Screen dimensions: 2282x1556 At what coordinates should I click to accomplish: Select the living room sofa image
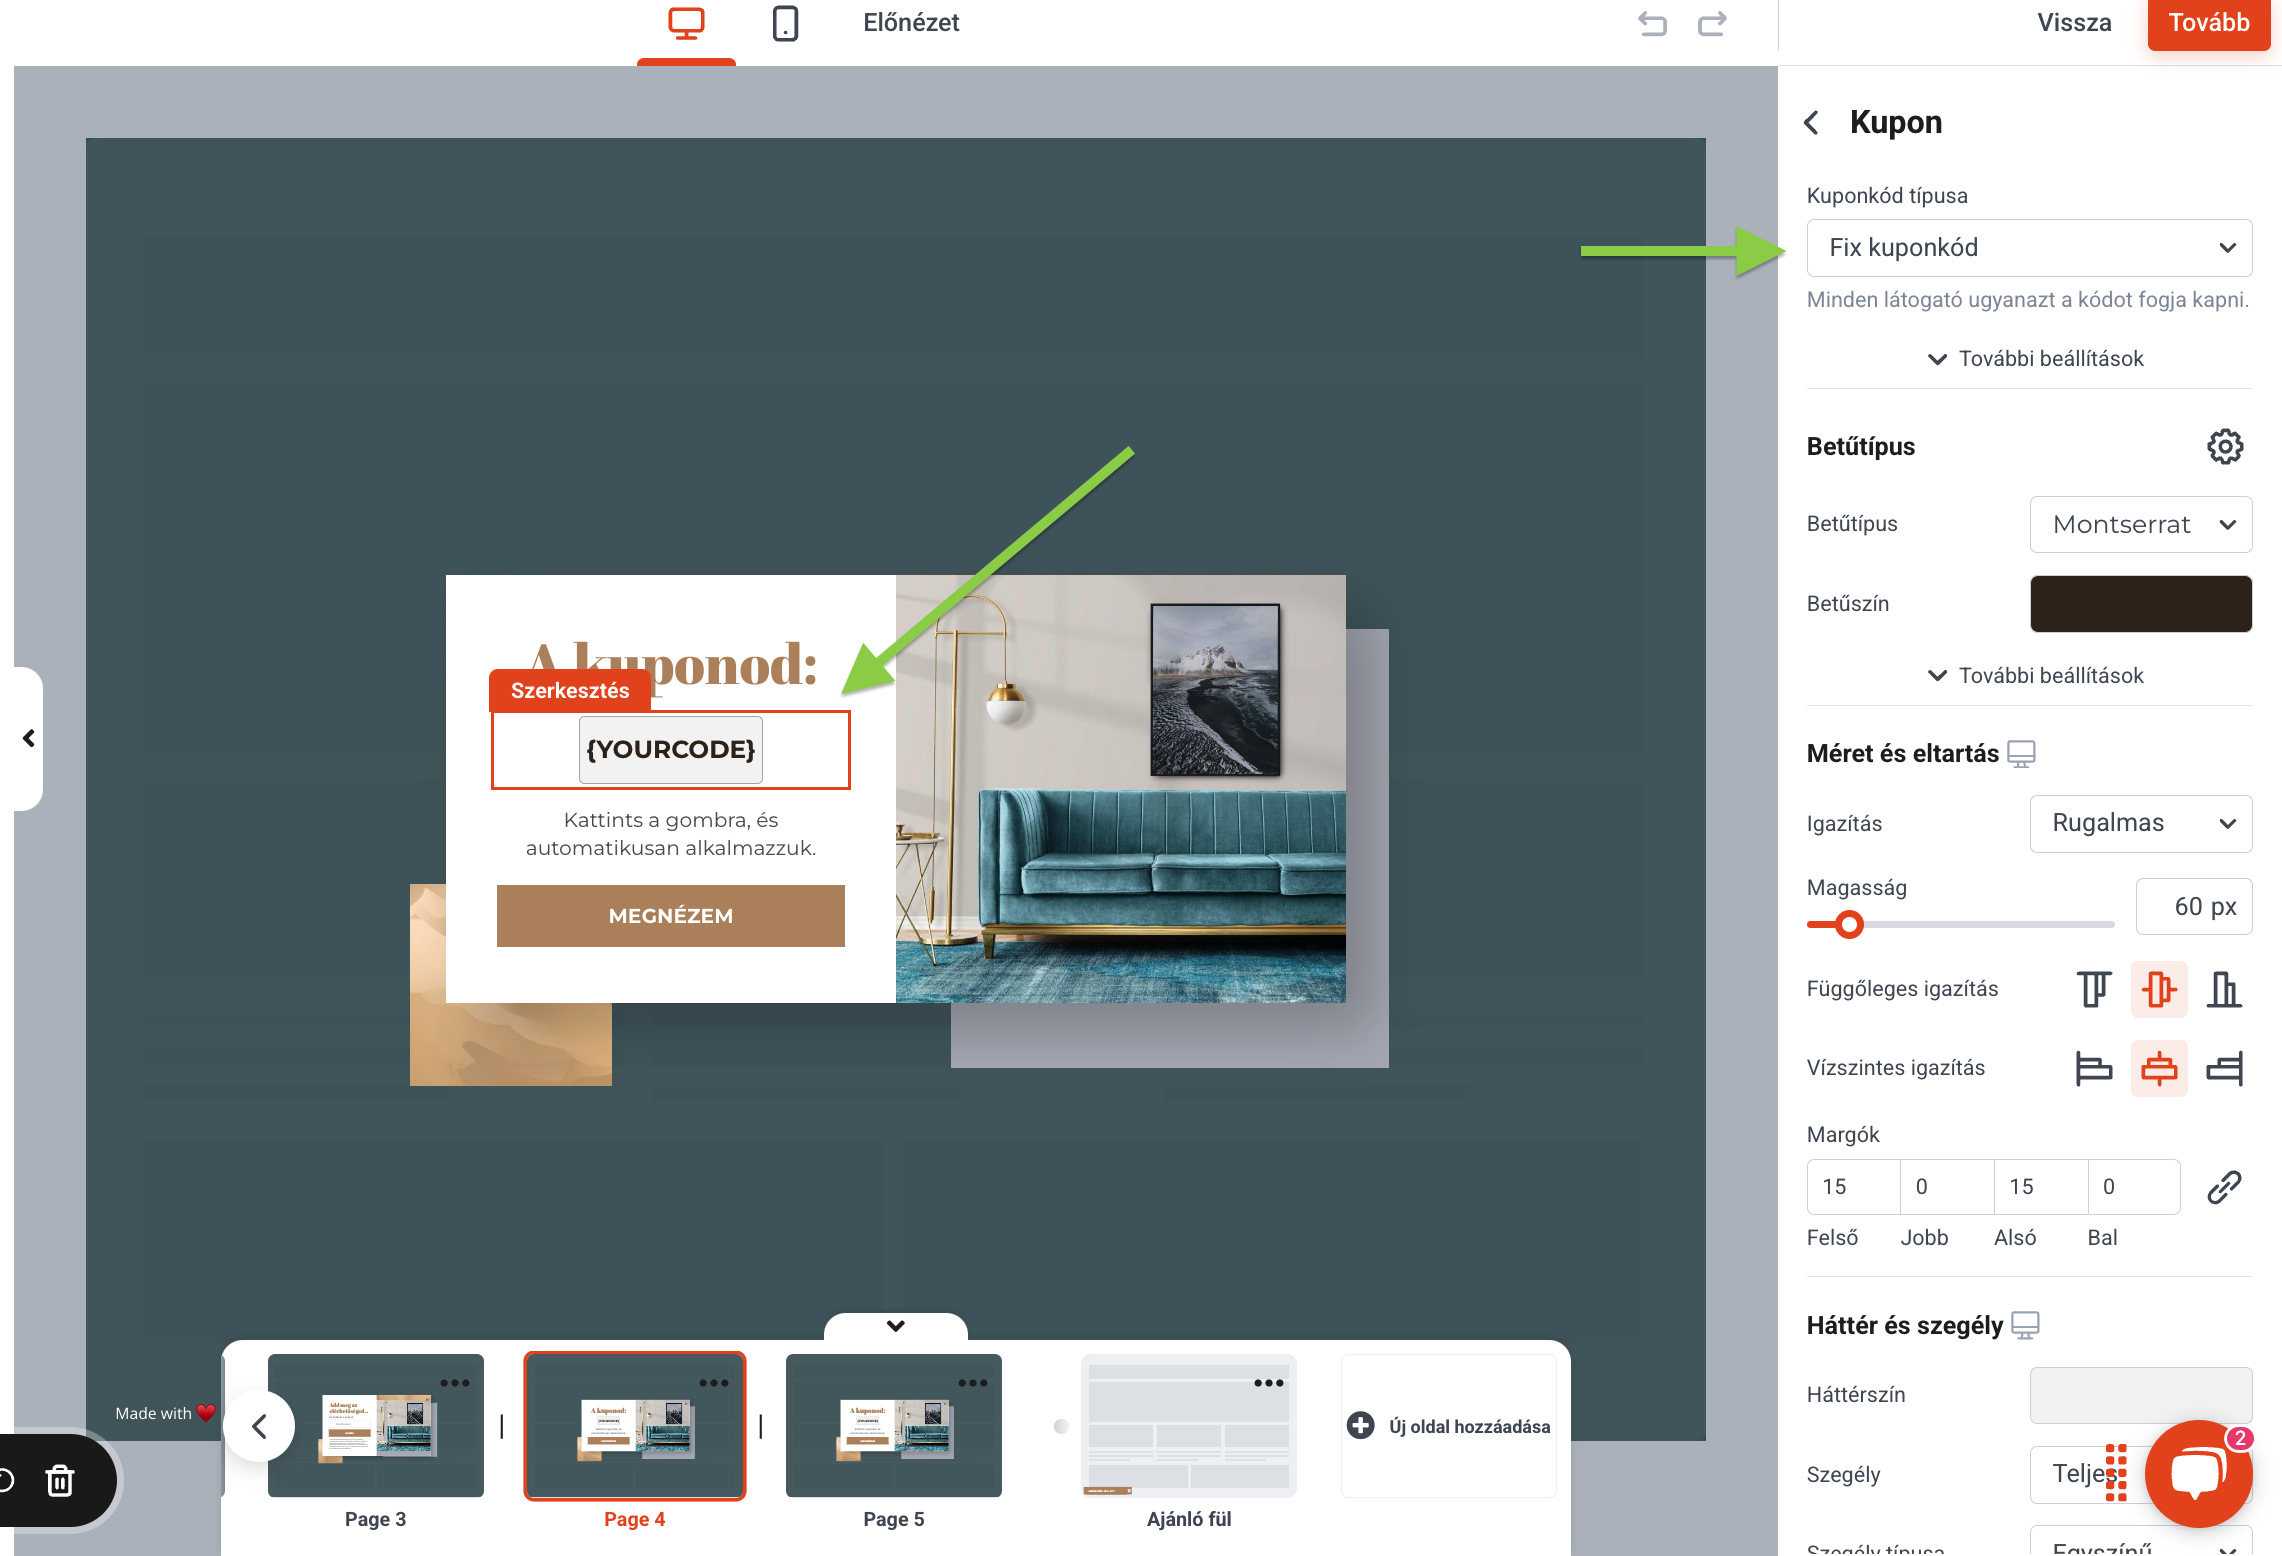1121,789
